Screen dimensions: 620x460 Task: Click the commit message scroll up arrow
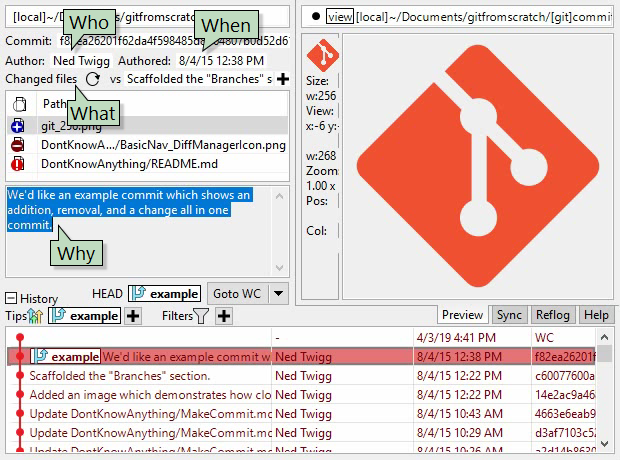click(279, 196)
